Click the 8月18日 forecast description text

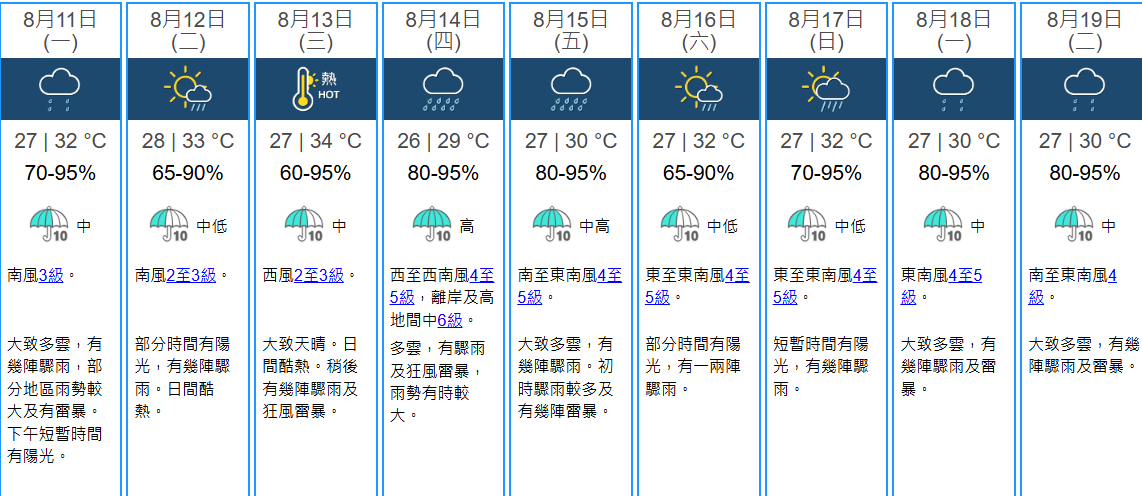pyautogui.click(x=947, y=365)
